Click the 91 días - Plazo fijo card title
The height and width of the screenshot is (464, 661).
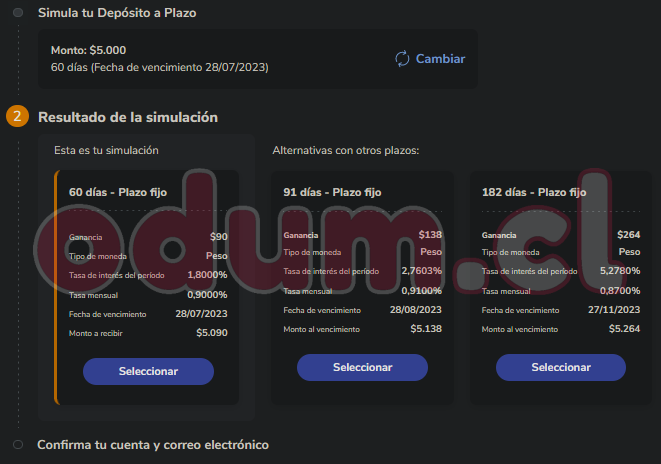[x=332, y=193]
